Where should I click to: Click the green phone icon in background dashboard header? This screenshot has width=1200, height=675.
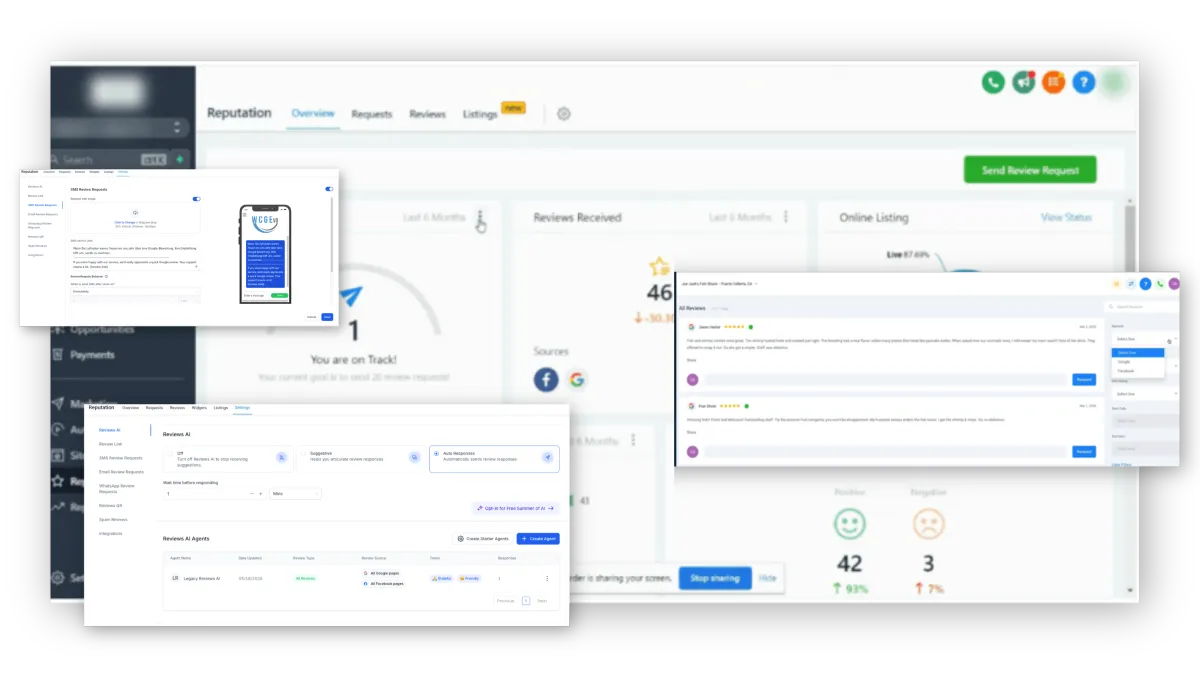click(x=992, y=82)
